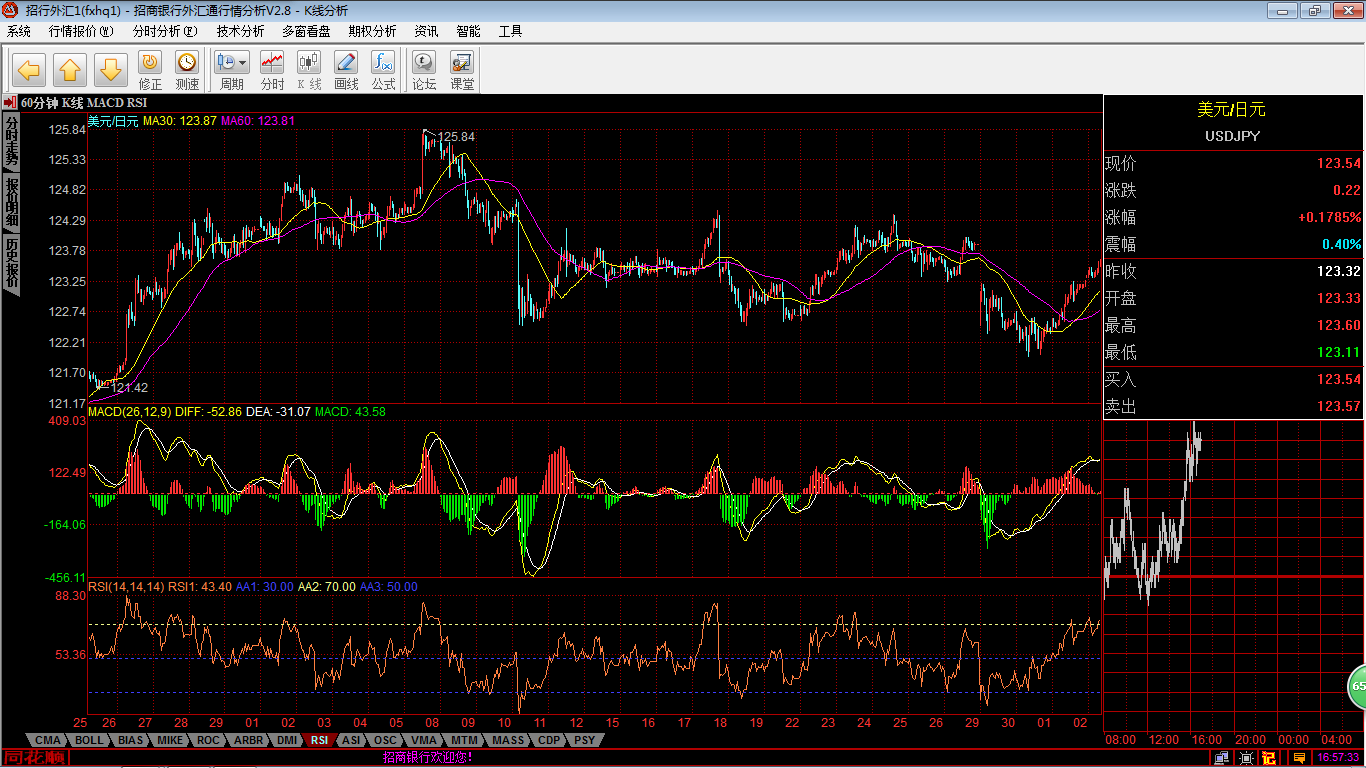1366x768 pixels.
Task: Click the orange message bubble status icon
Action: coord(1299,758)
